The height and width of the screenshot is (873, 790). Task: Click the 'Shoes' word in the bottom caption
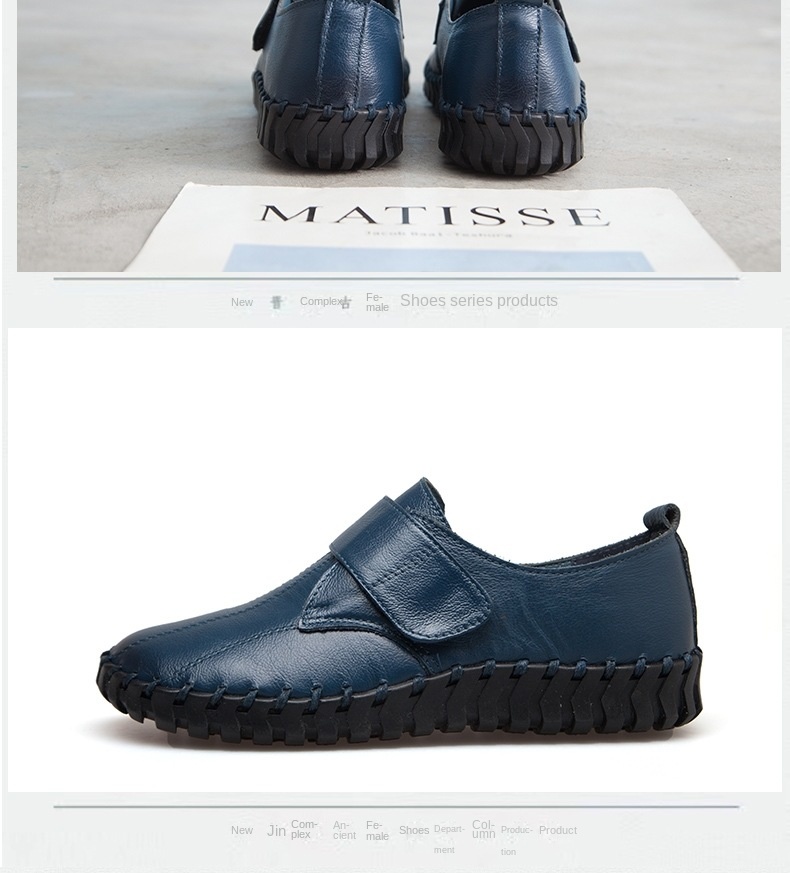tap(414, 830)
